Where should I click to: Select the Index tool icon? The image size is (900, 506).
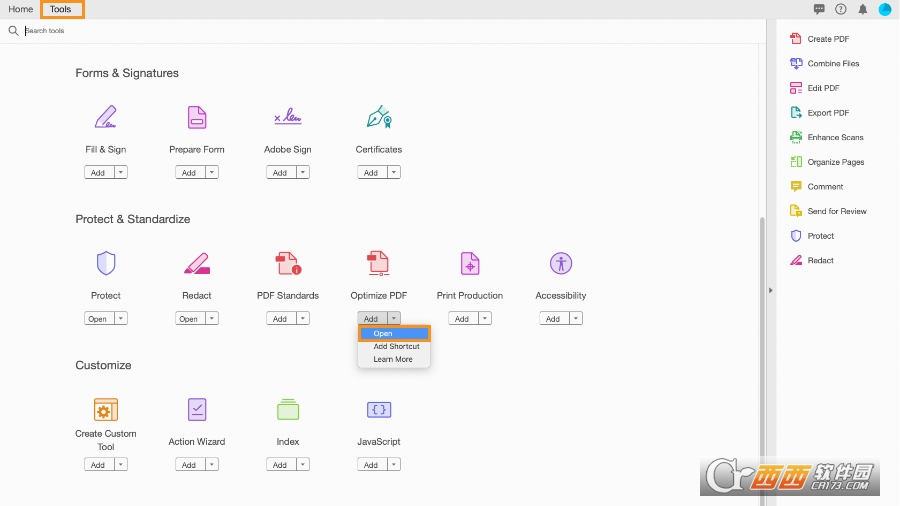(x=288, y=410)
